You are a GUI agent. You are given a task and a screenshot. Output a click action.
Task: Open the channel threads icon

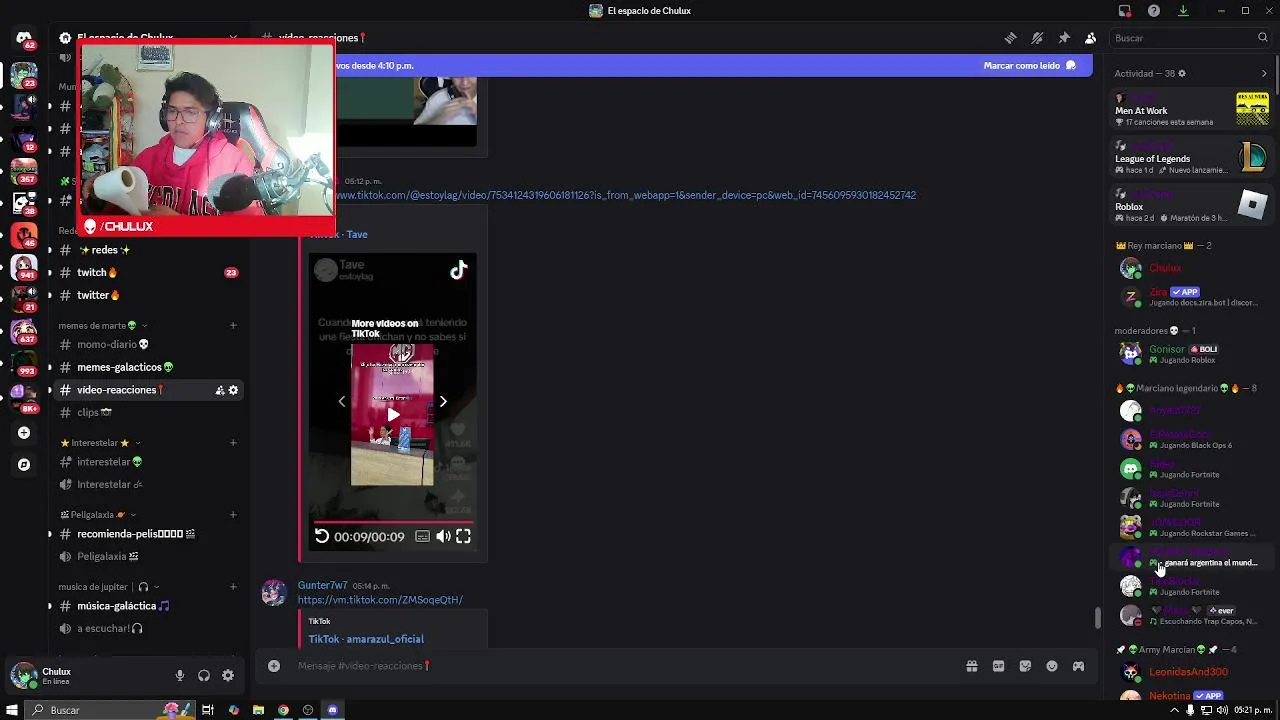click(x=1010, y=38)
